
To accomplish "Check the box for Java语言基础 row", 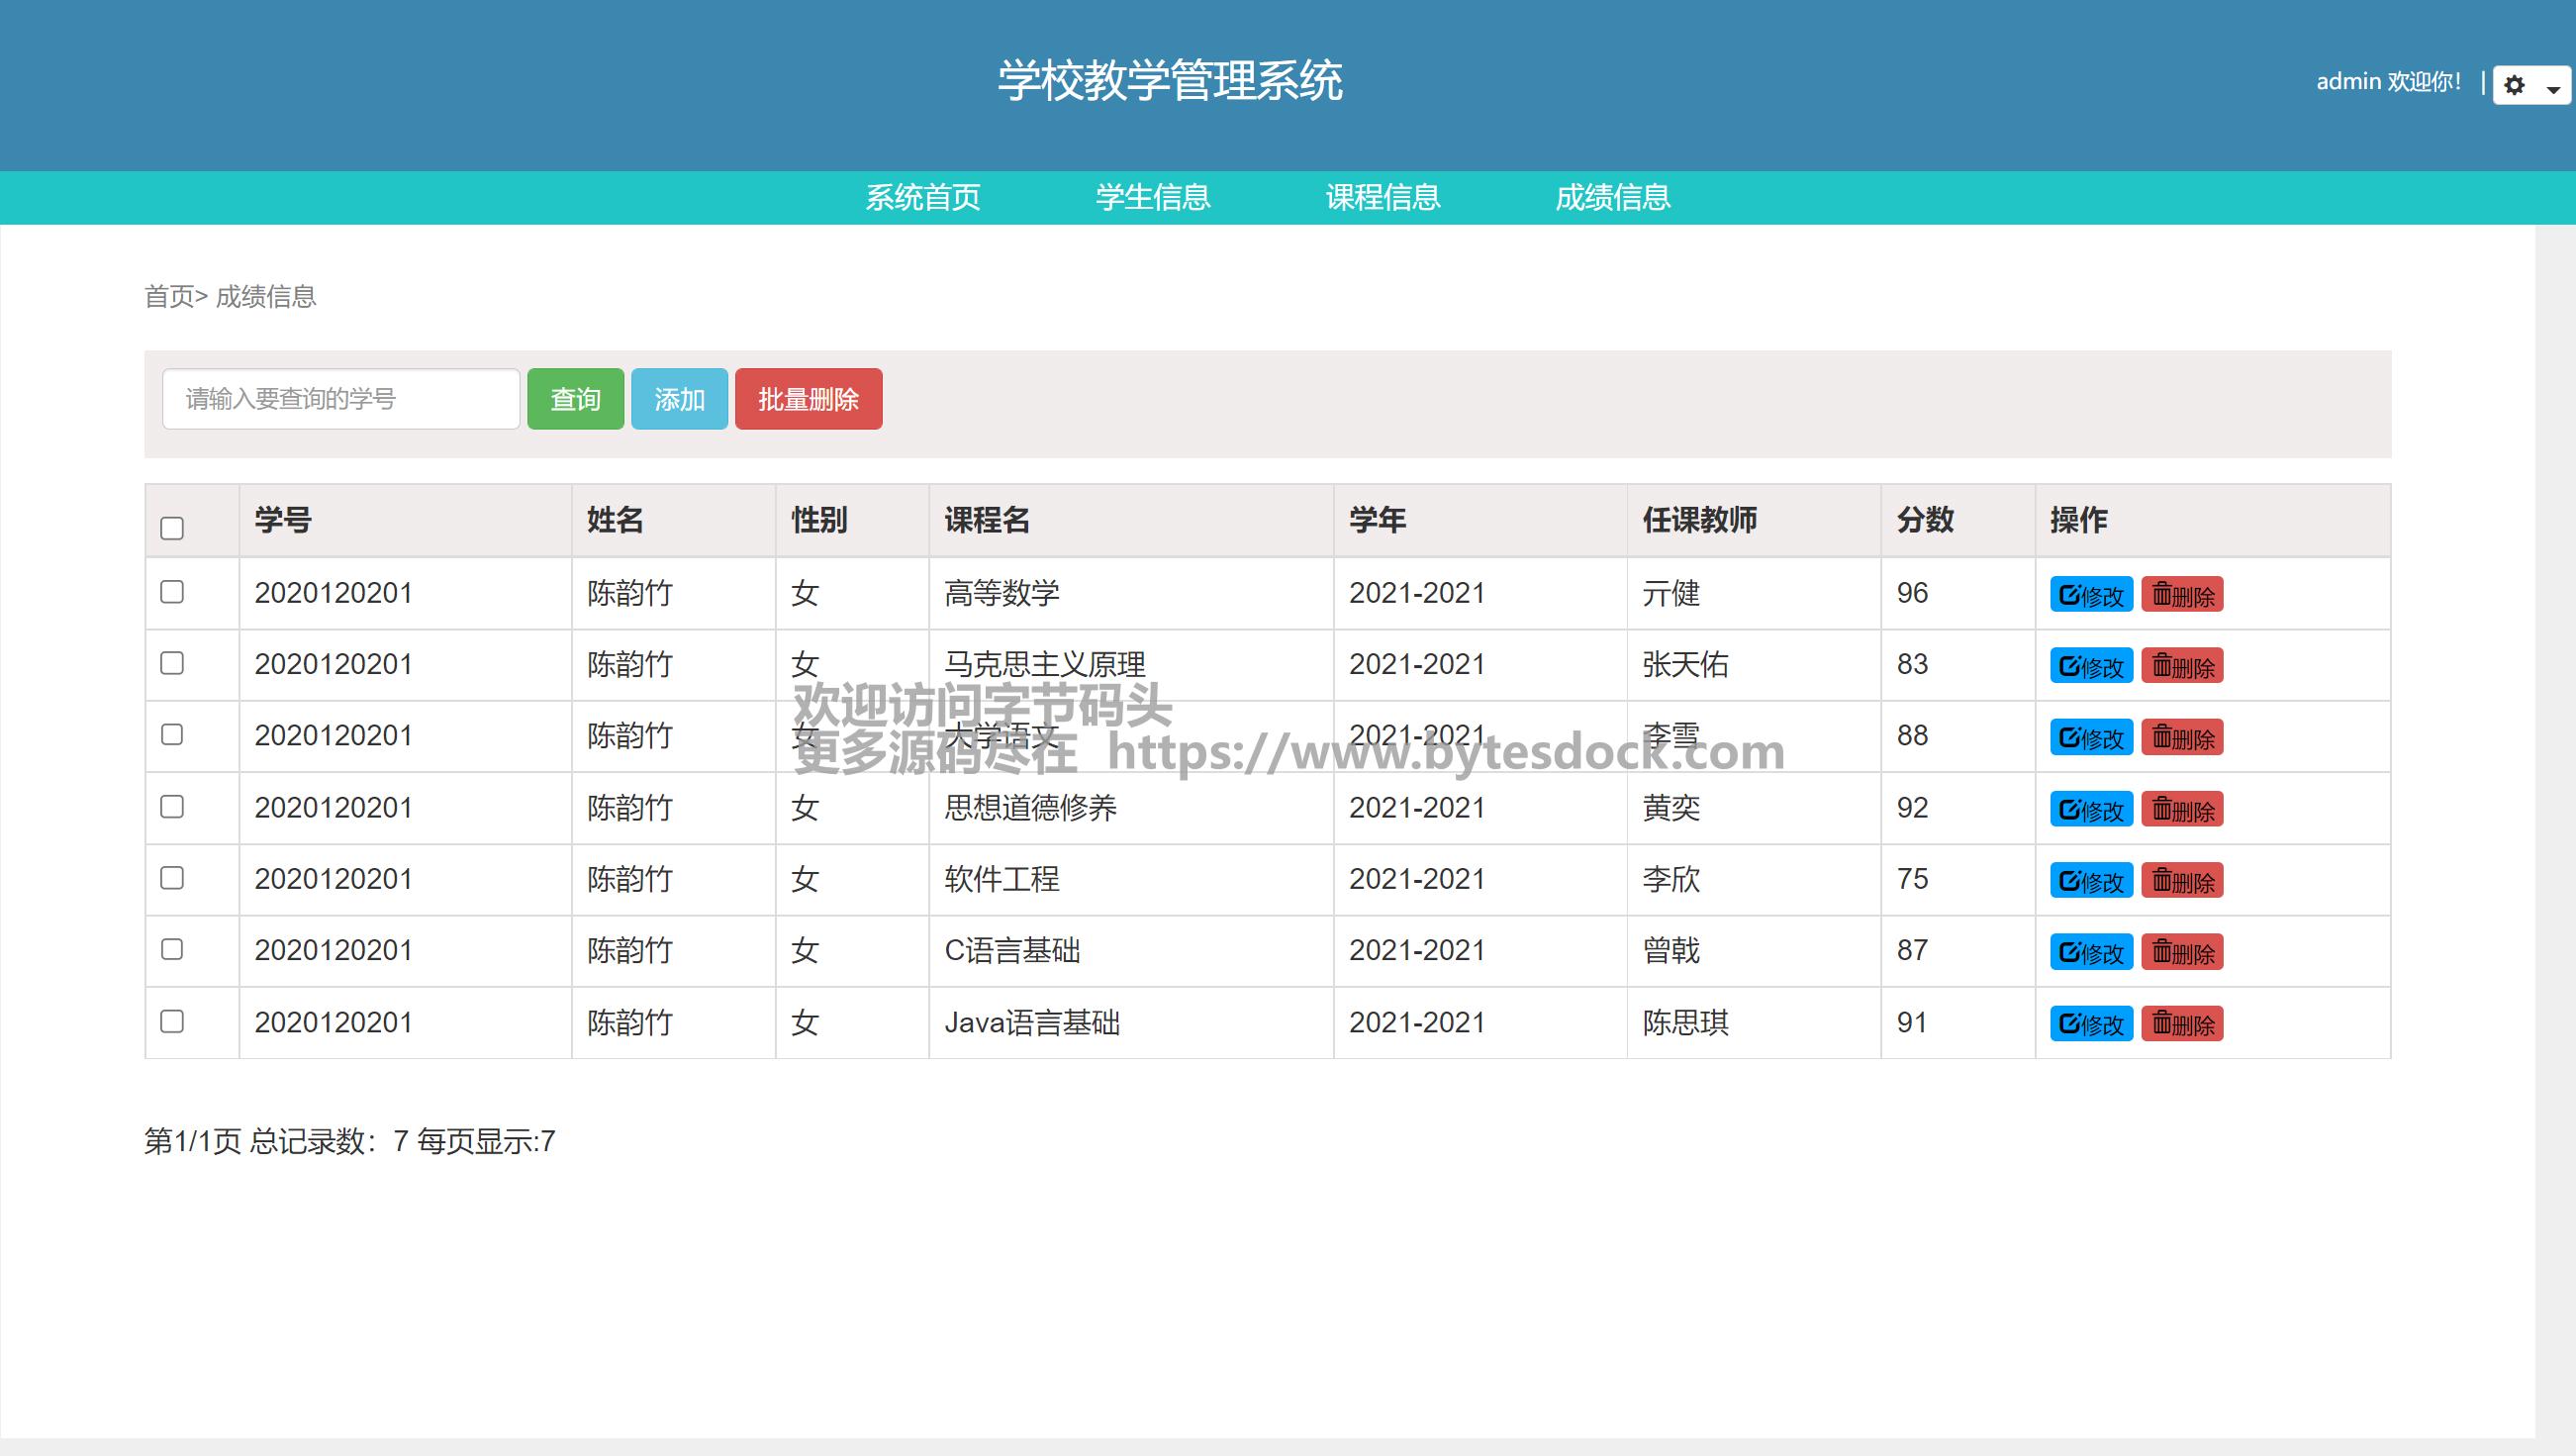I will [172, 1021].
